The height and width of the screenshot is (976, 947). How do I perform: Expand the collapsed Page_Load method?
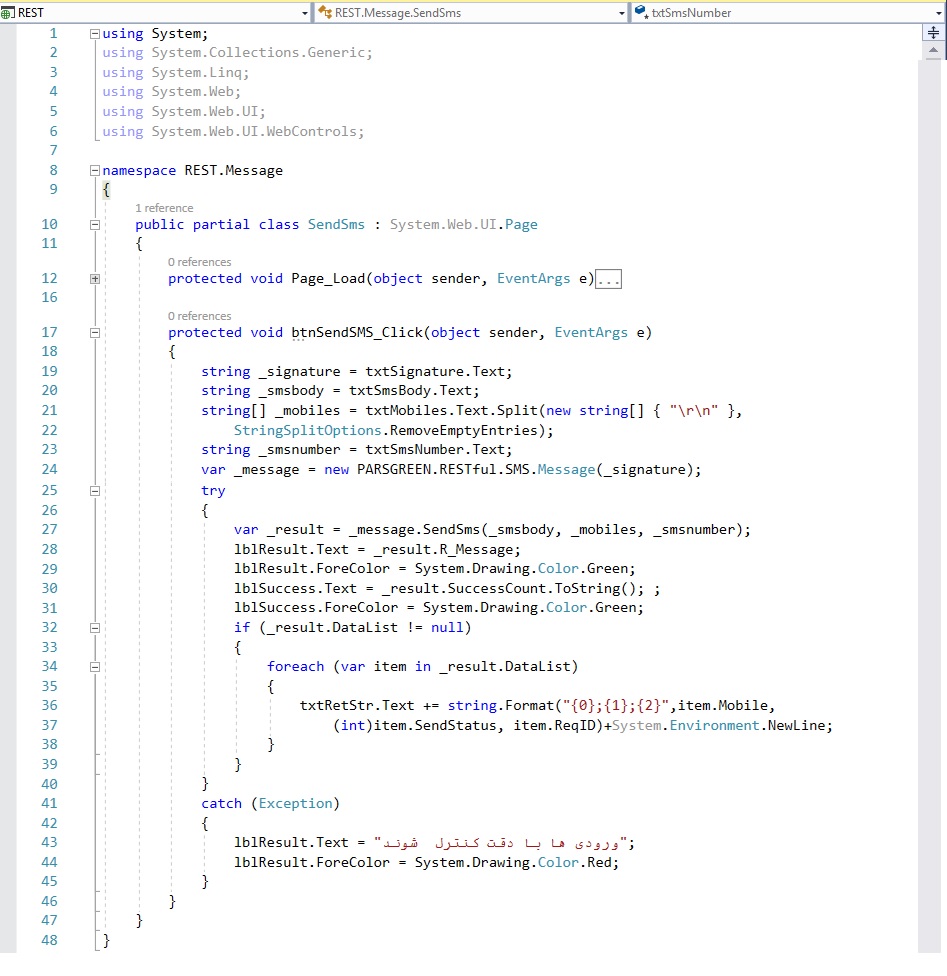(95, 279)
